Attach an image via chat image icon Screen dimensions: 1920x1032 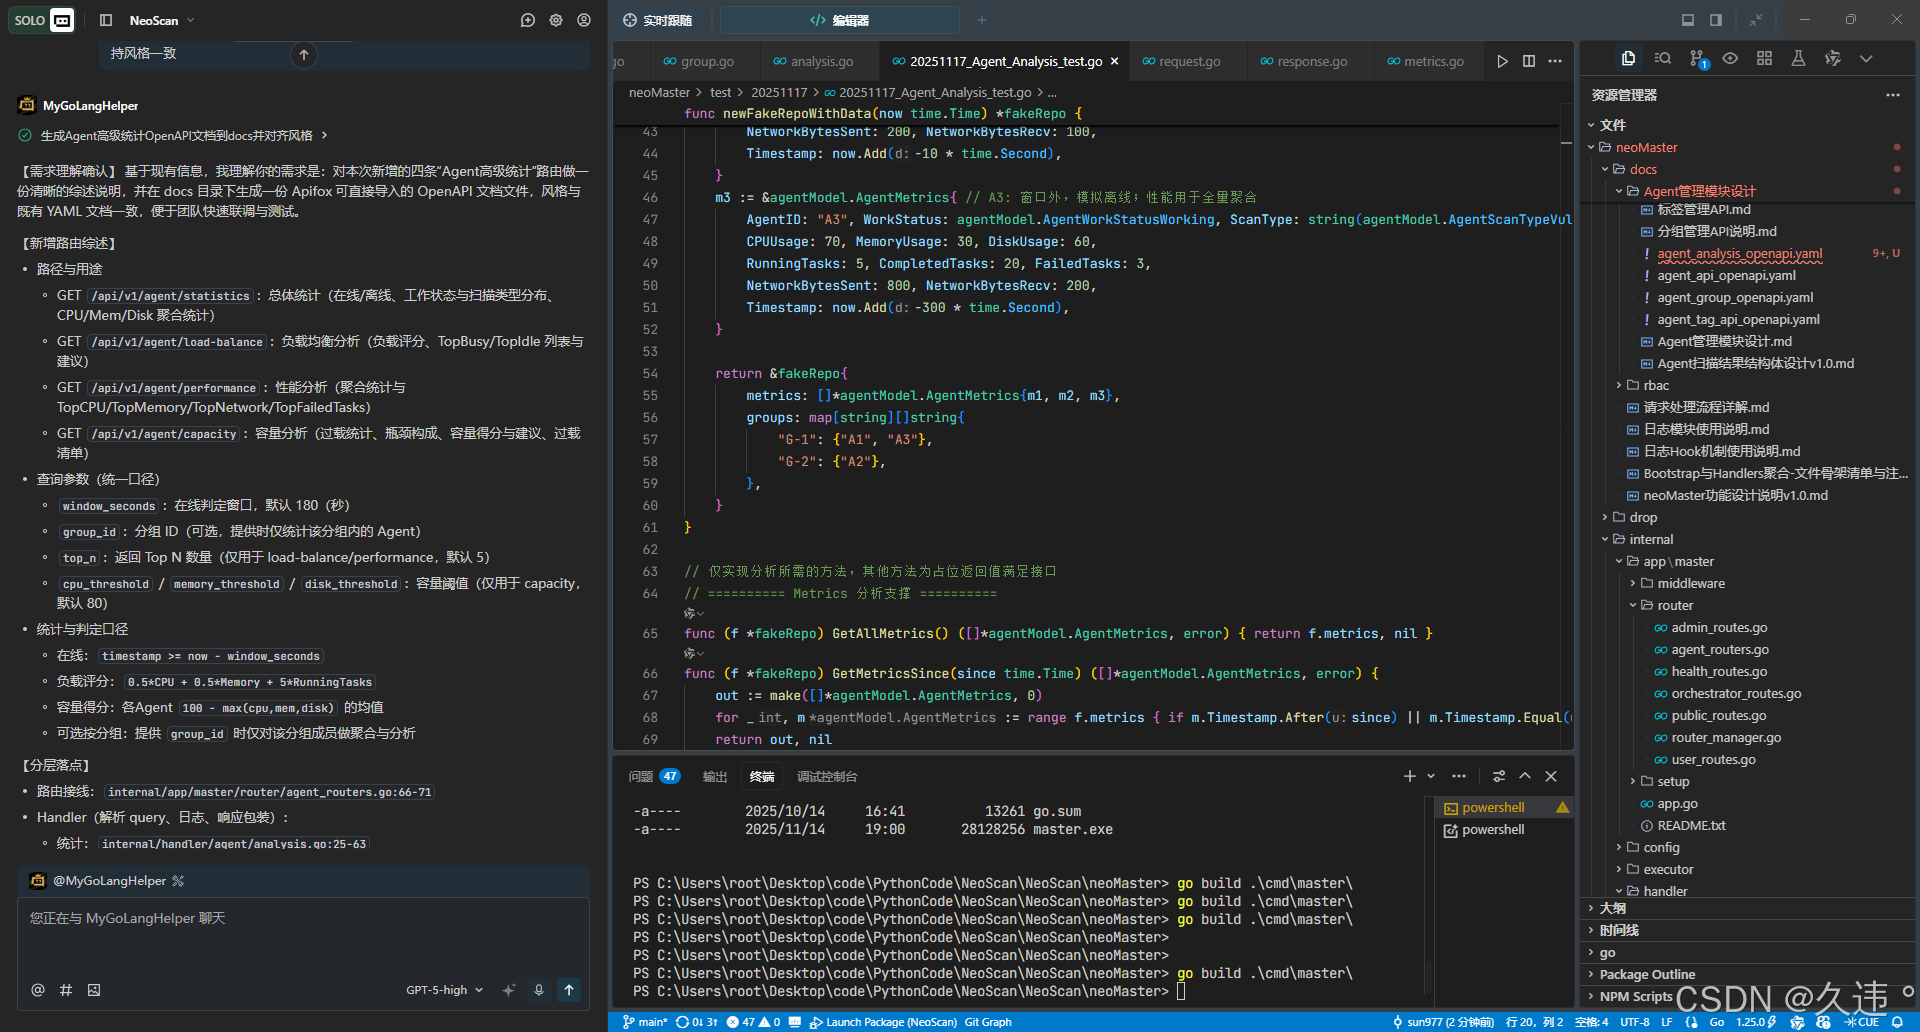point(94,990)
